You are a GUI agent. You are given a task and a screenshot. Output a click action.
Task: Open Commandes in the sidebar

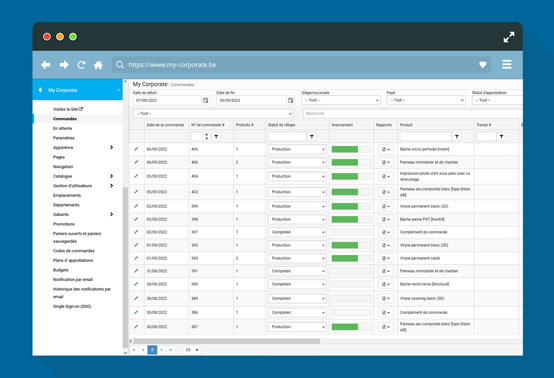pyautogui.click(x=65, y=119)
